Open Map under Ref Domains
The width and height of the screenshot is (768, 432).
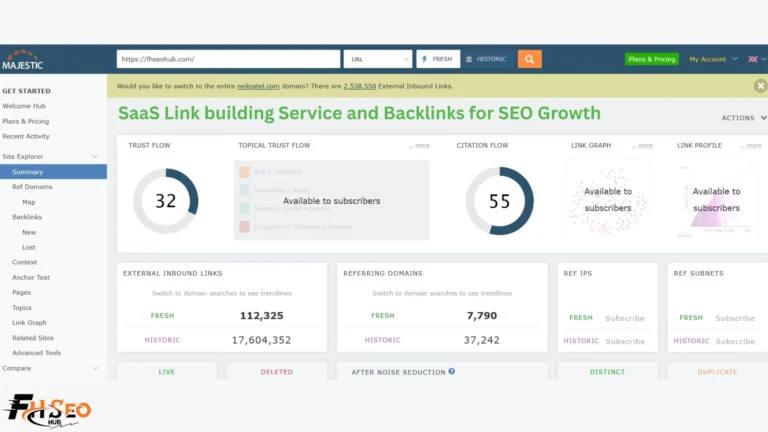coord(28,202)
